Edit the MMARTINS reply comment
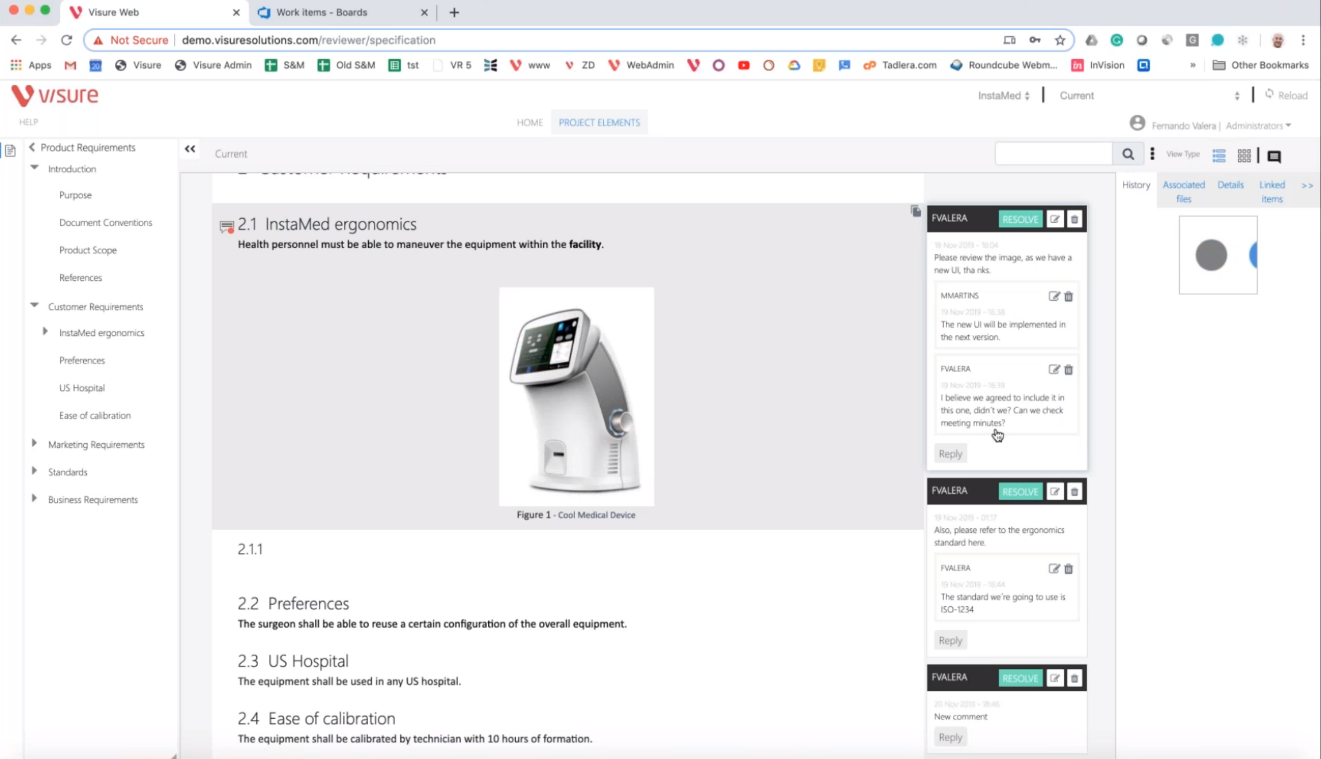 click(1054, 296)
